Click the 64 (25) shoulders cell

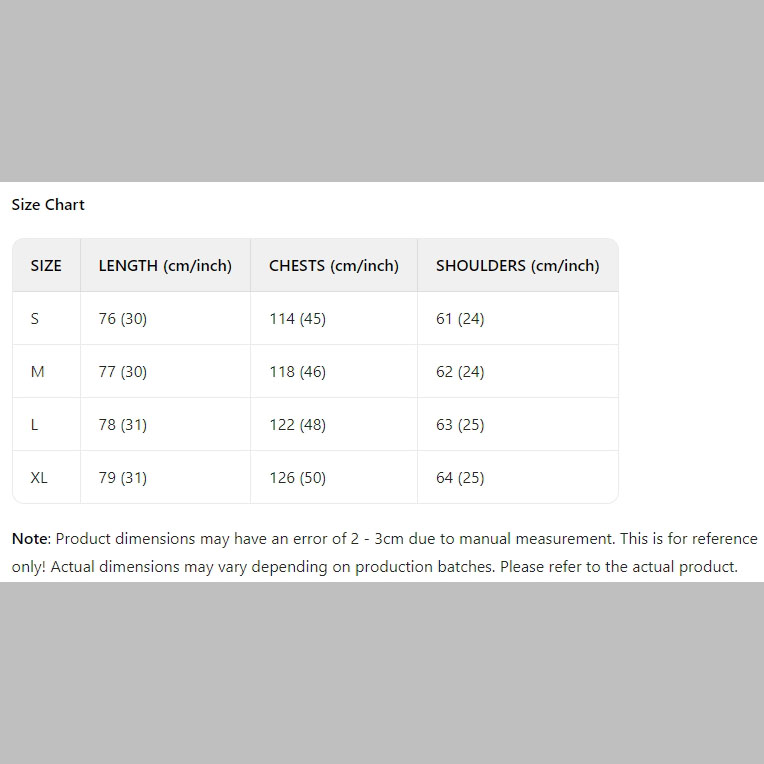coord(460,478)
